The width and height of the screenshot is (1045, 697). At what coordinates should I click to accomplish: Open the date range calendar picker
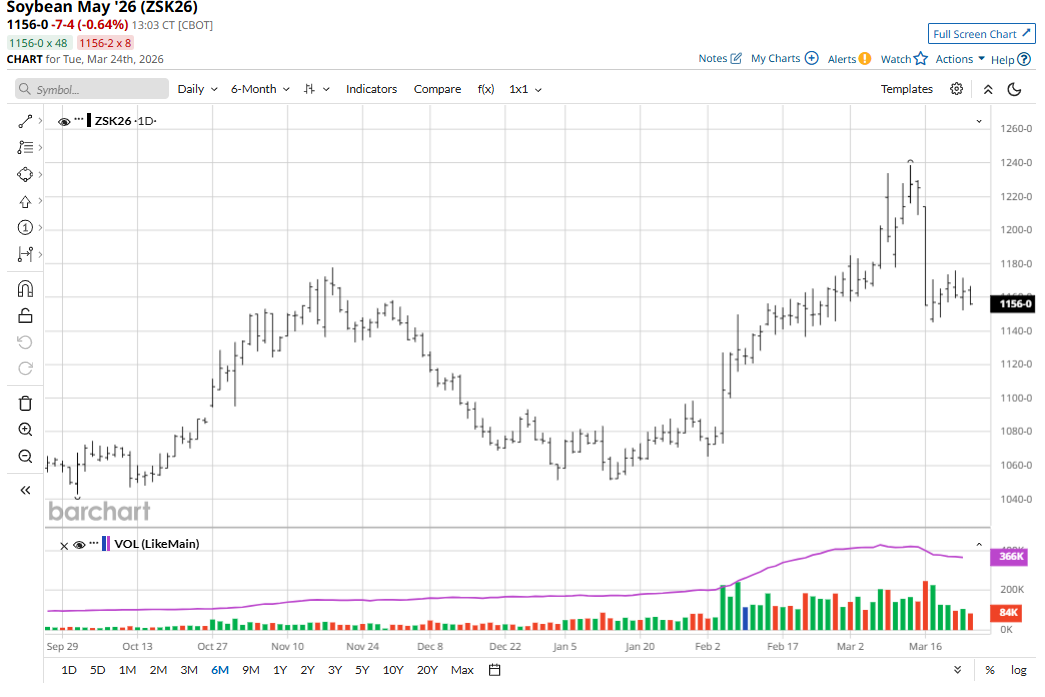[495, 670]
